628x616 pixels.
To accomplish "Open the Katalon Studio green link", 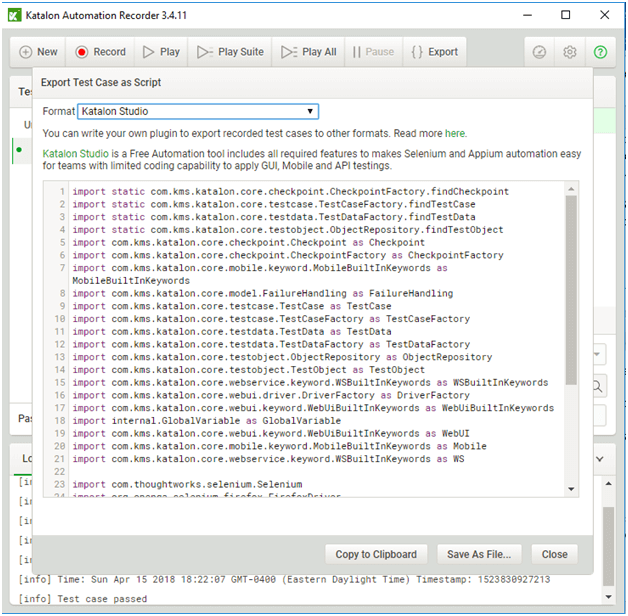I will tap(75, 154).
